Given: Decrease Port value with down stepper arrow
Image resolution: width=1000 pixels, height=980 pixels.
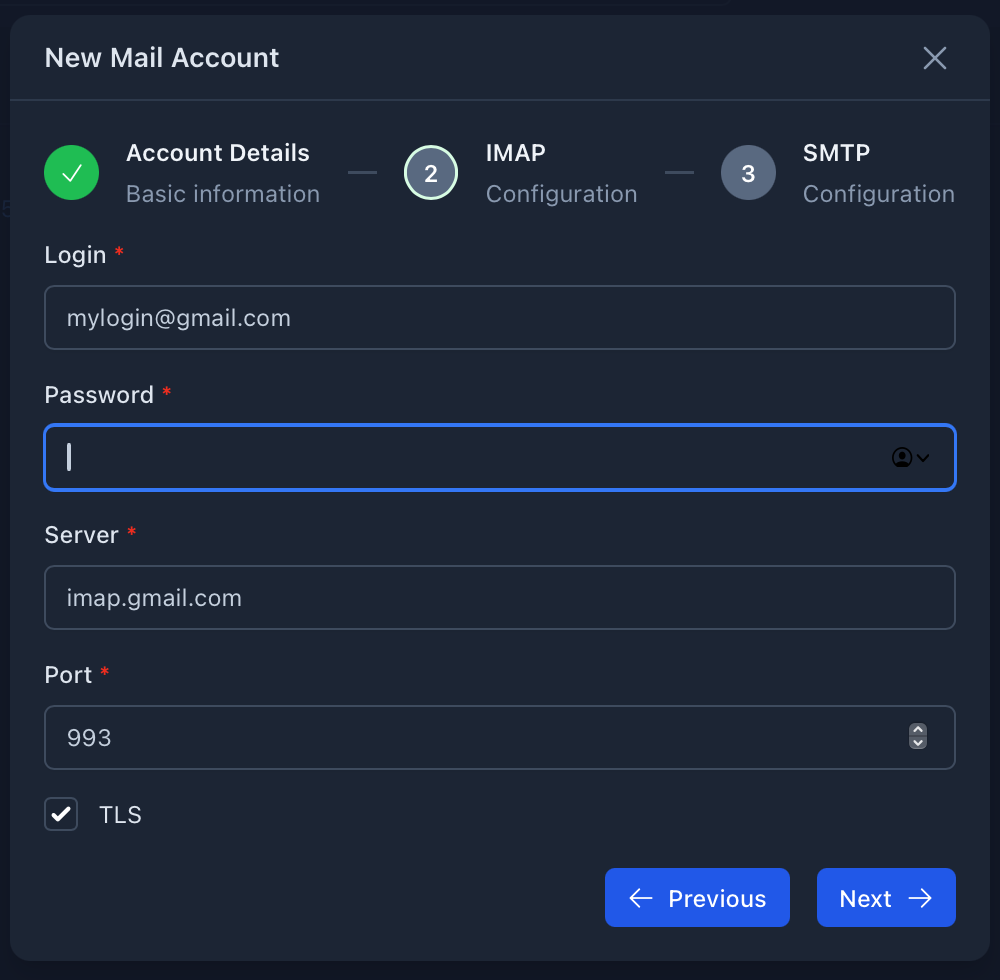Looking at the screenshot, I should click(x=918, y=743).
